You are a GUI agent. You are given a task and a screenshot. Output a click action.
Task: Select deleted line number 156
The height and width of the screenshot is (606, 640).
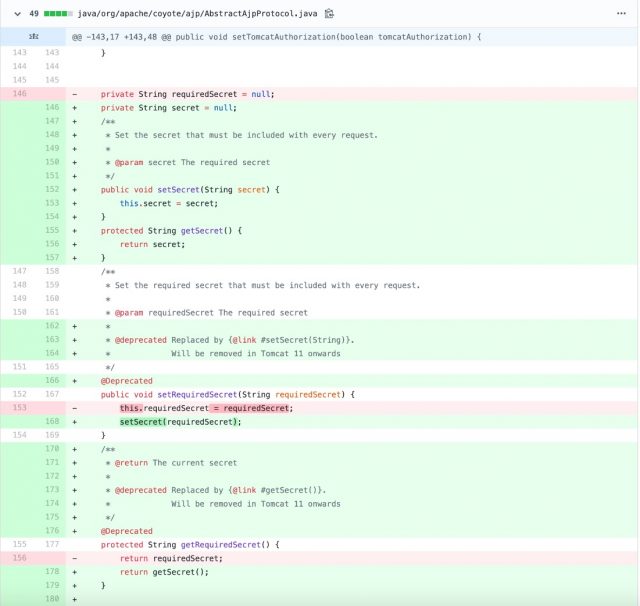click(19, 558)
